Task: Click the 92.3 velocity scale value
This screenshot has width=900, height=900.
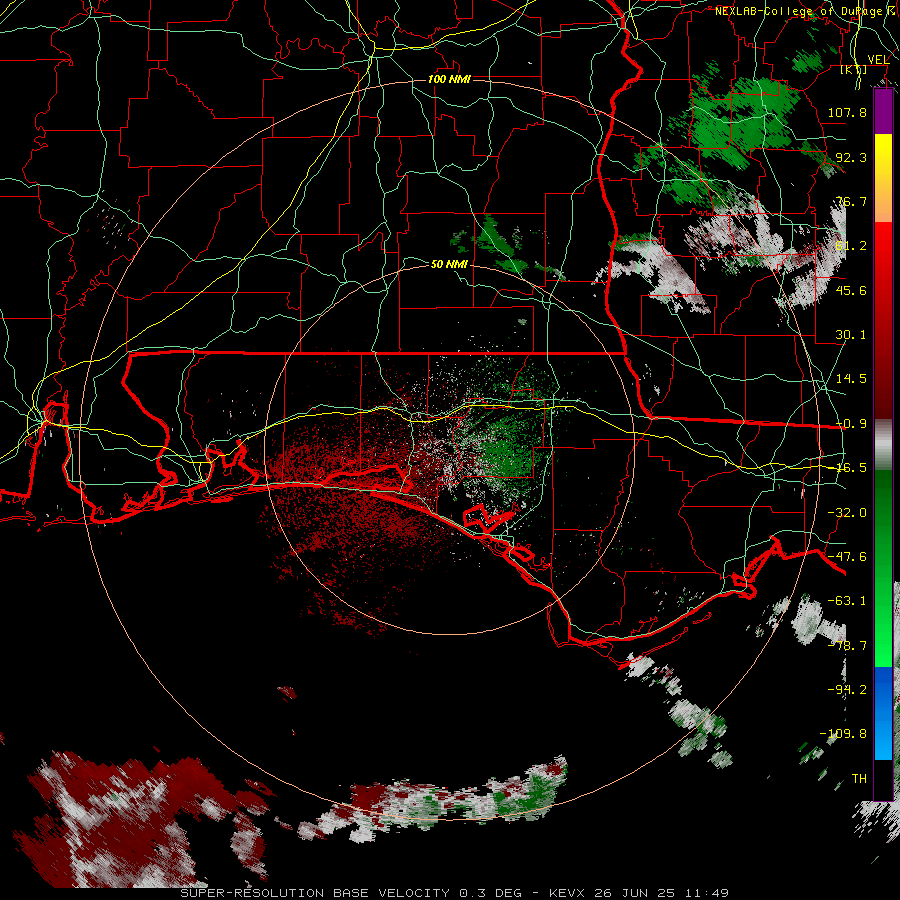Action: click(x=851, y=157)
